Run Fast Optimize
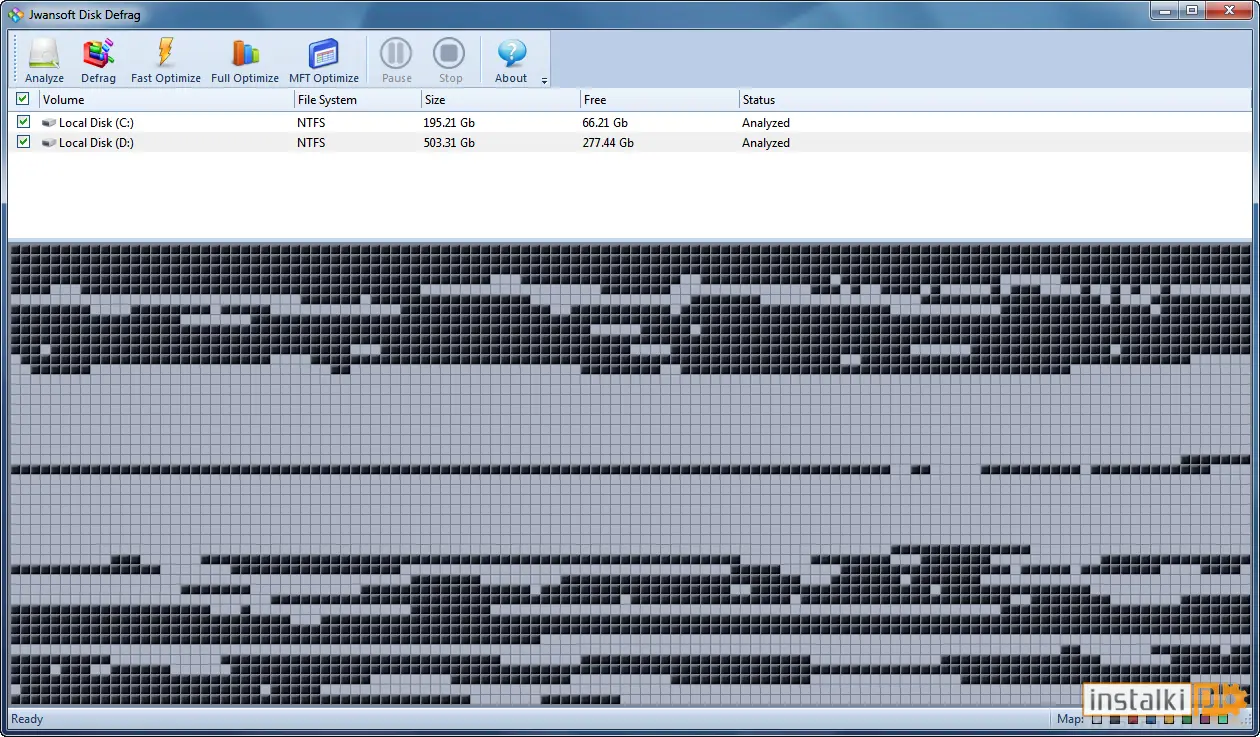 (166, 60)
